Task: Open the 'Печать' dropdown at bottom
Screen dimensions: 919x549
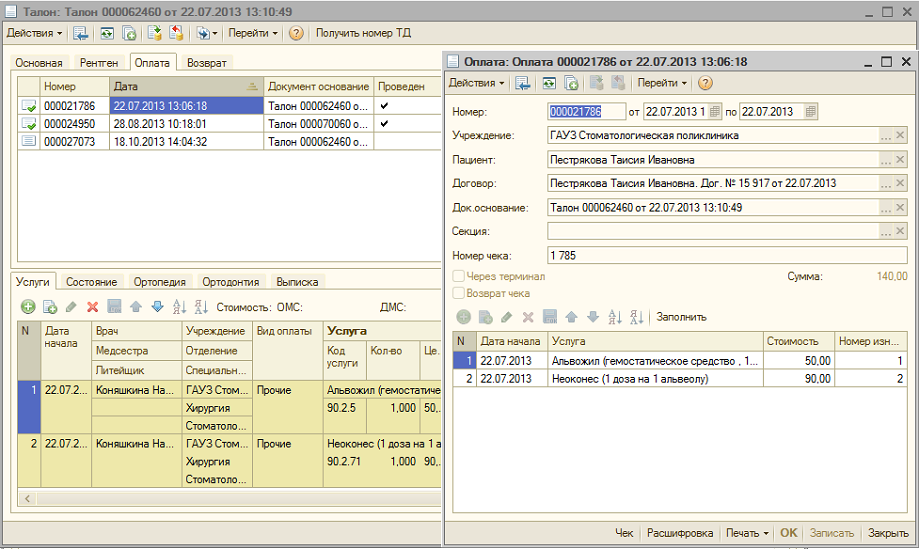Action: [x=748, y=533]
